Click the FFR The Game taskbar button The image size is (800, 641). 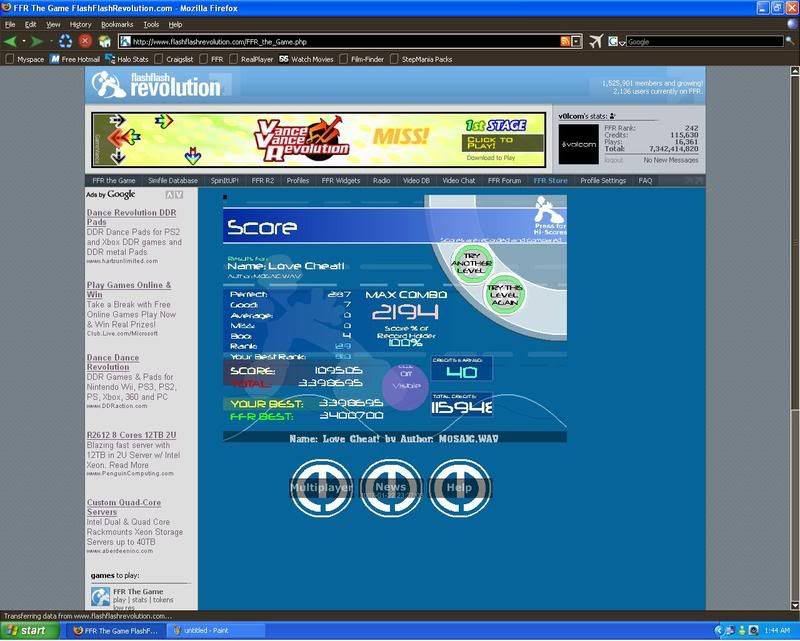117,631
